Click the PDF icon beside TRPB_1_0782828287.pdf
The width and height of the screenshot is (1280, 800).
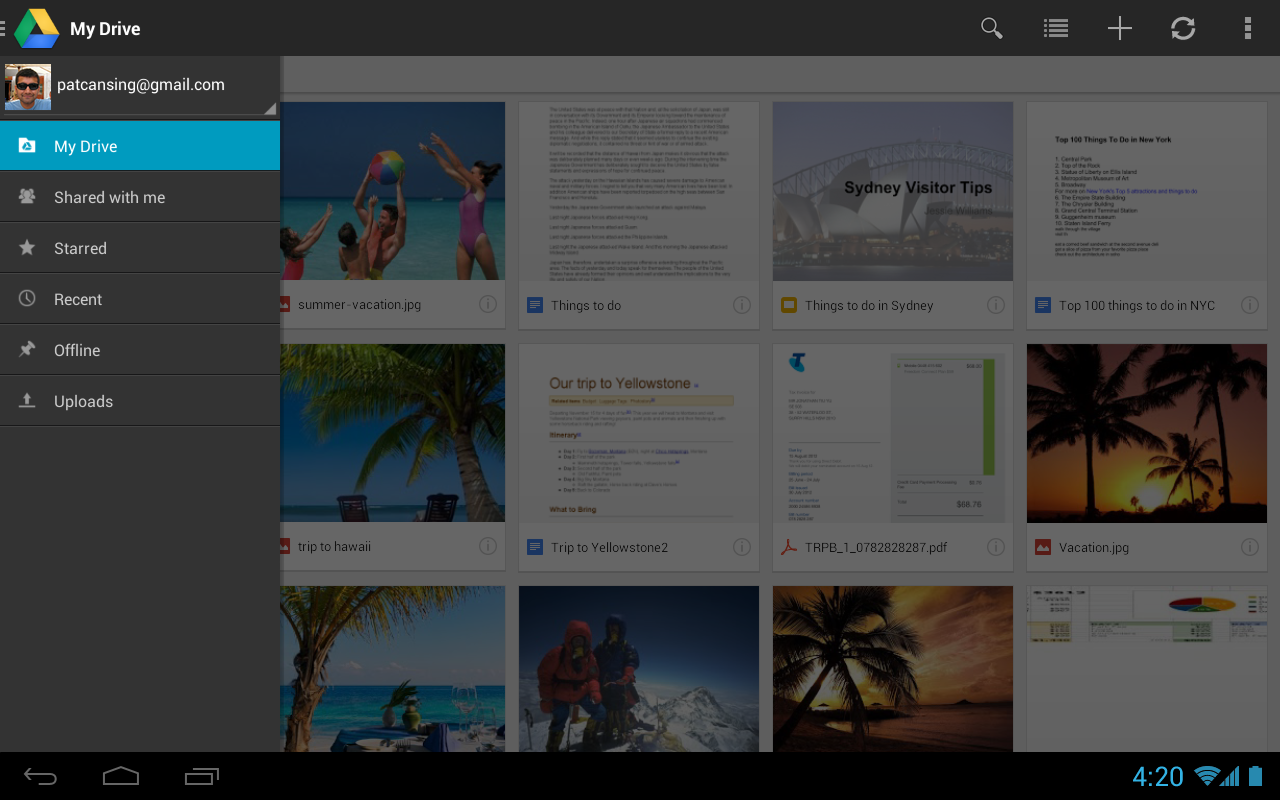tap(789, 547)
